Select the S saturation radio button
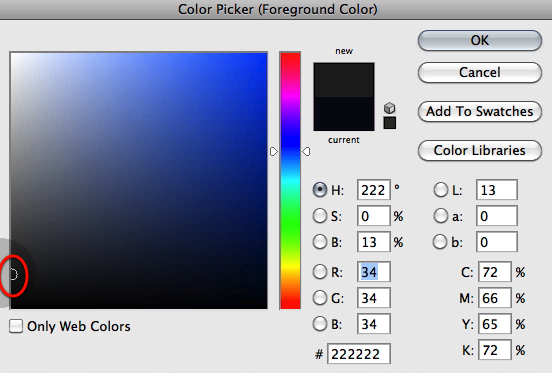This screenshot has width=552, height=373. click(x=320, y=216)
